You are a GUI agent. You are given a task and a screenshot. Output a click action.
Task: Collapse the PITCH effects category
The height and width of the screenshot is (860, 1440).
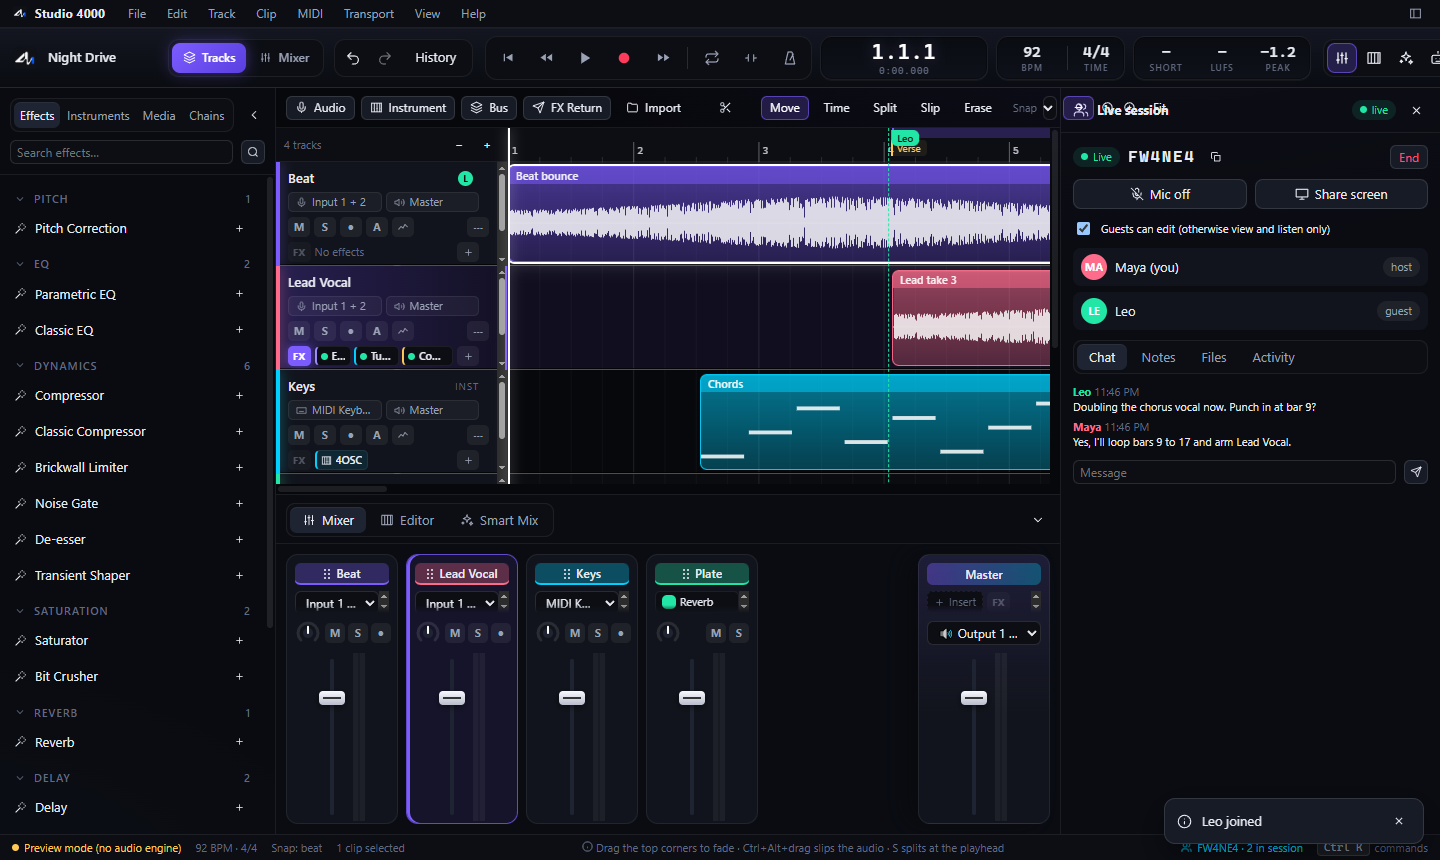[20, 199]
